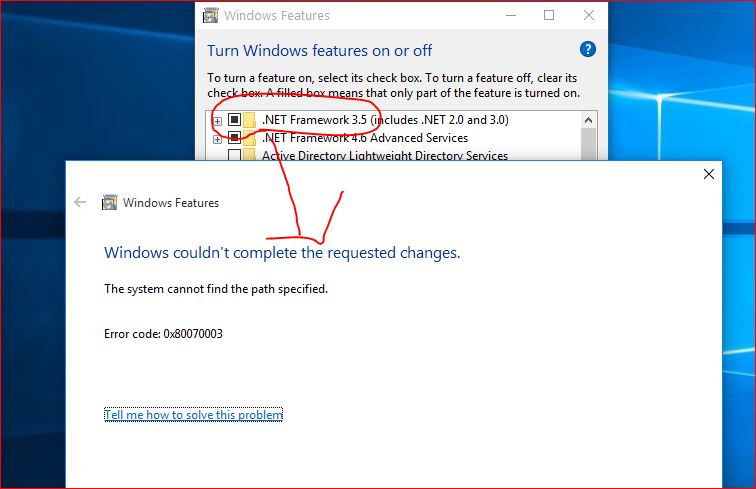Click 'Turn Windows features on or off' heading
Screen dimensions: 756x489
[319, 50]
